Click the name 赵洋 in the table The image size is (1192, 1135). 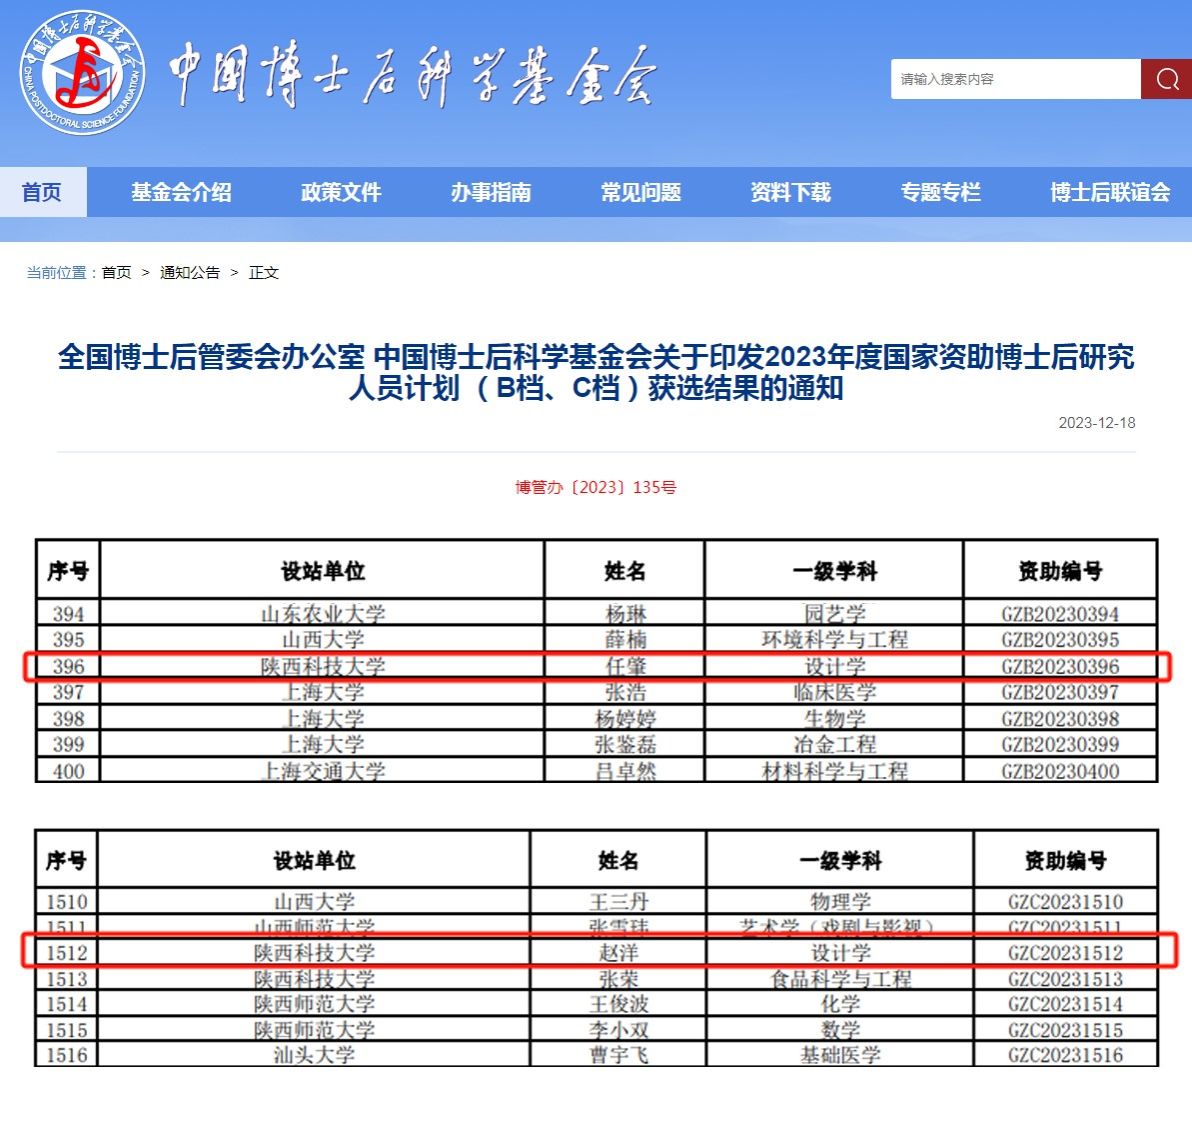pos(619,953)
